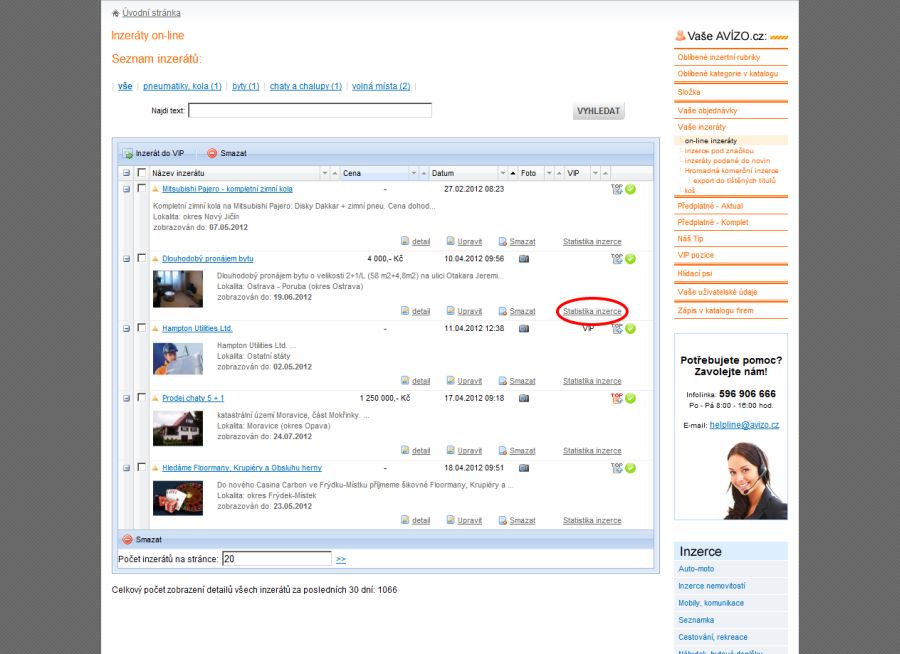Filter by the byty (1) category

(x=245, y=86)
